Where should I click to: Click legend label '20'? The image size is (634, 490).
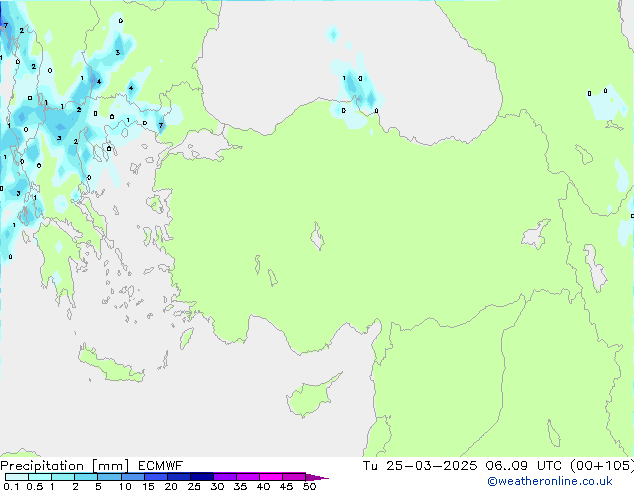(171, 486)
